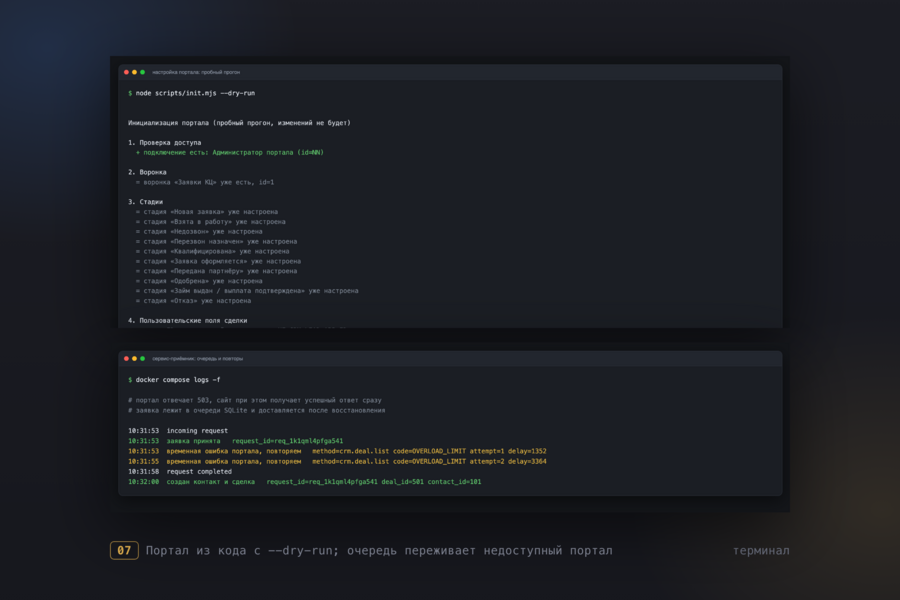The width and height of the screenshot is (900, 600).
Task: Click heading «4. Пользовательские поля сделки»
Action: pos(188,321)
